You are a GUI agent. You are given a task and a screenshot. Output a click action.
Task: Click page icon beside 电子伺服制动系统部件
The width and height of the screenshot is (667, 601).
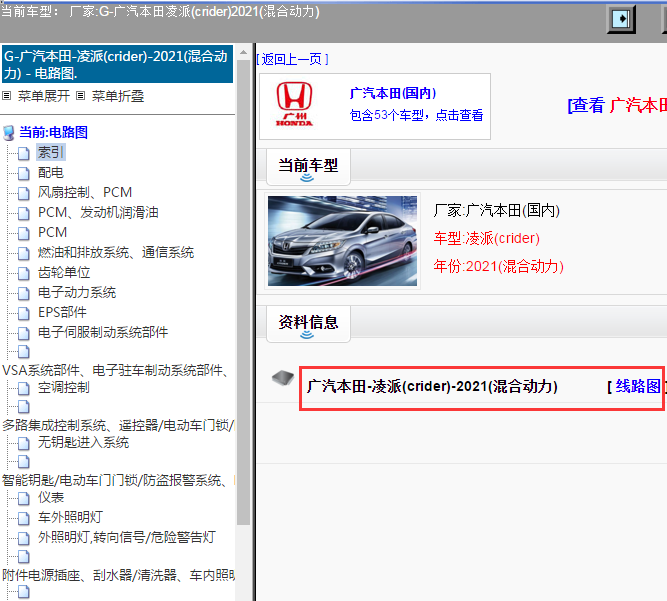[24, 333]
